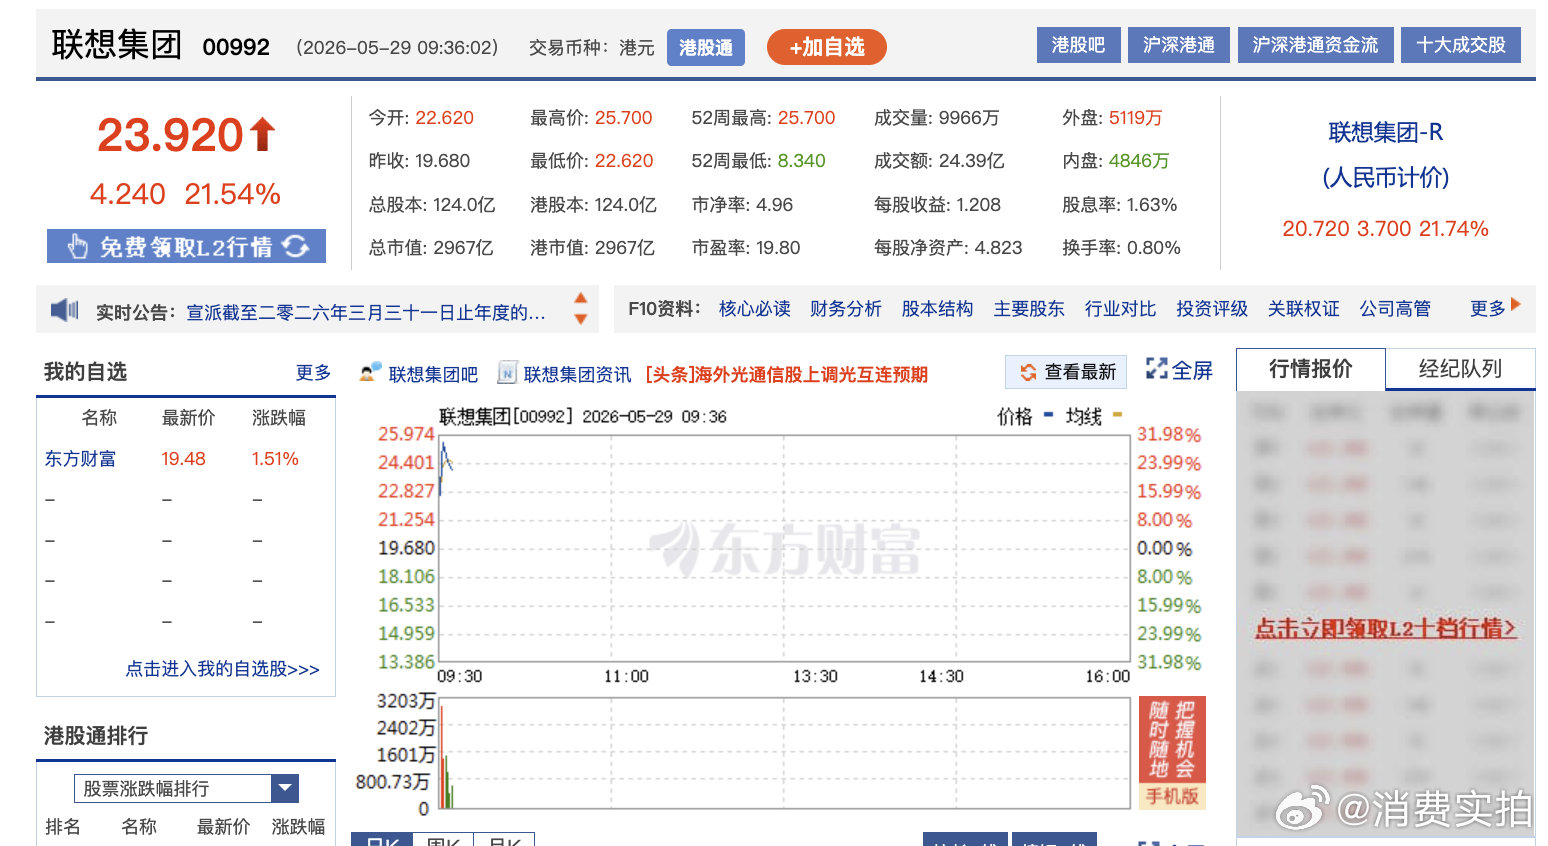Open the 沪深港通 navigation button
Image resolution: width=1548 pixels, height=846 pixels.
click(x=1179, y=45)
